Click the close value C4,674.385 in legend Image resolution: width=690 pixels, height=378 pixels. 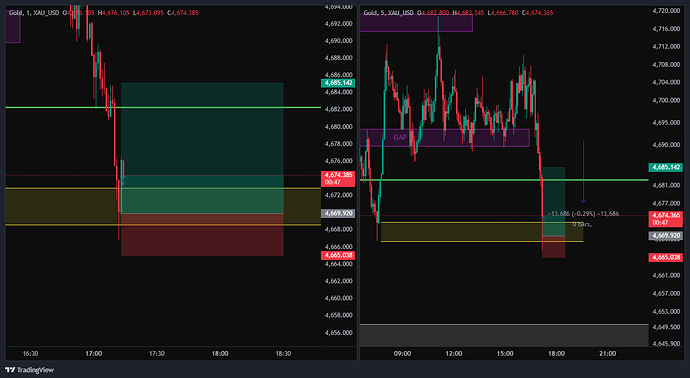tap(183, 13)
